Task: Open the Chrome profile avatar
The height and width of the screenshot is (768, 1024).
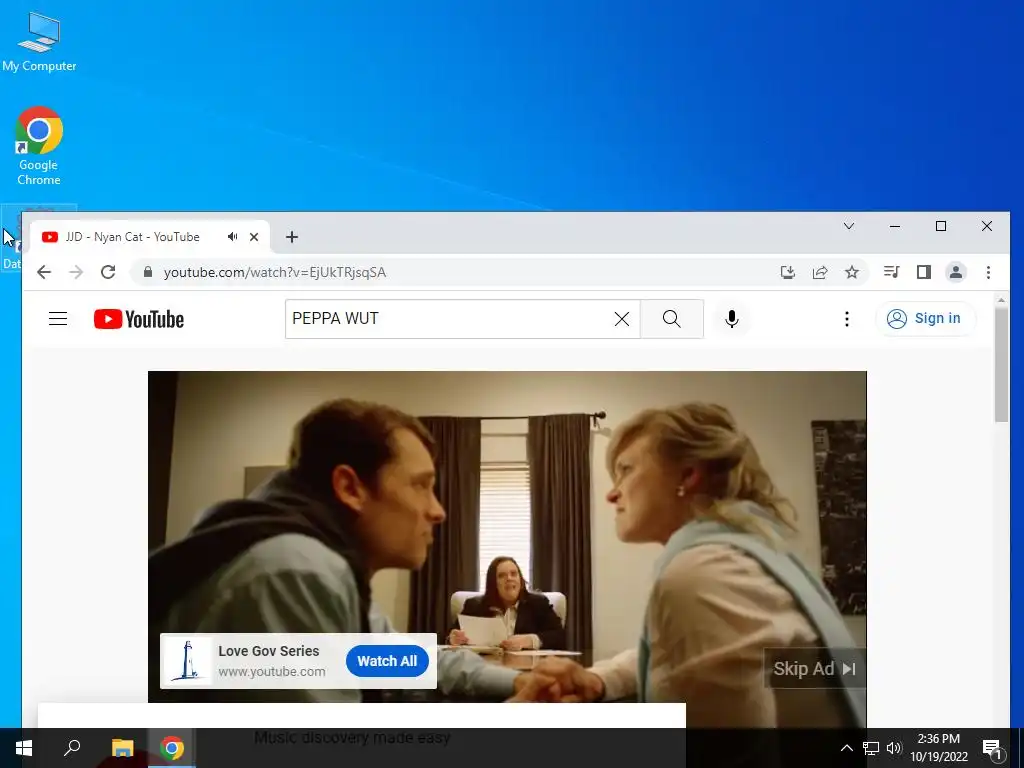Action: point(955,272)
